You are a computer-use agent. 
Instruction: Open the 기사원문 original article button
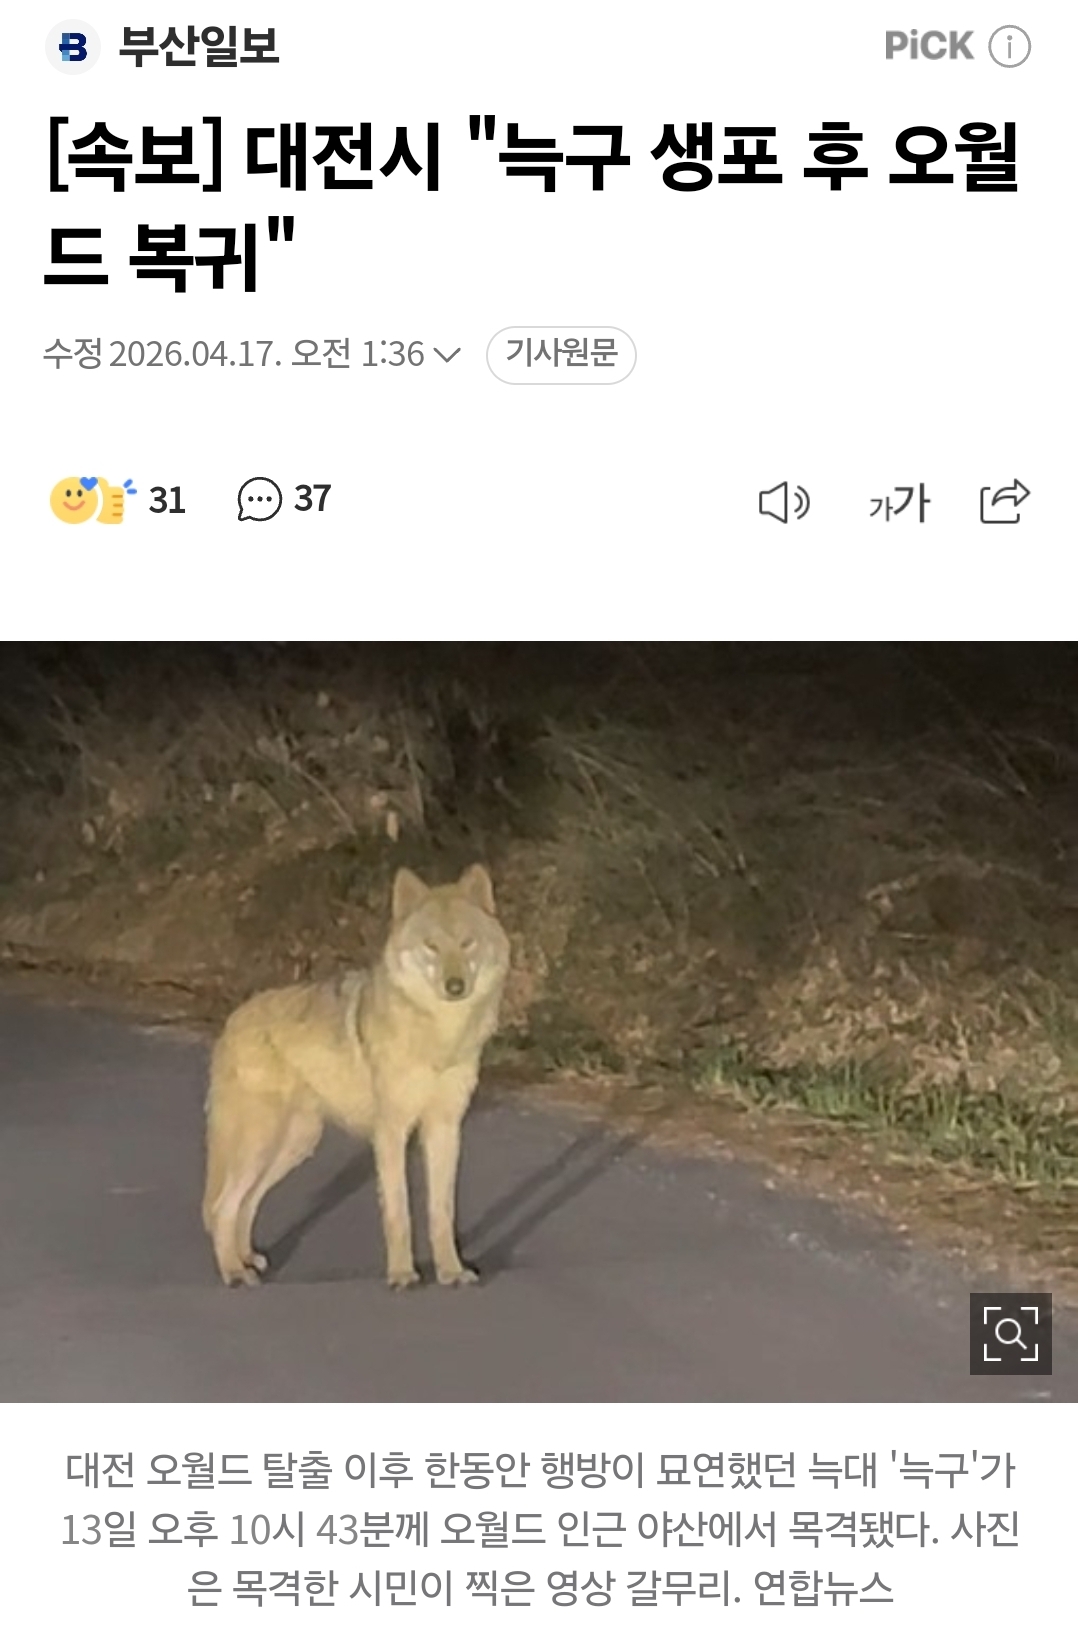pyautogui.click(x=561, y=354)
